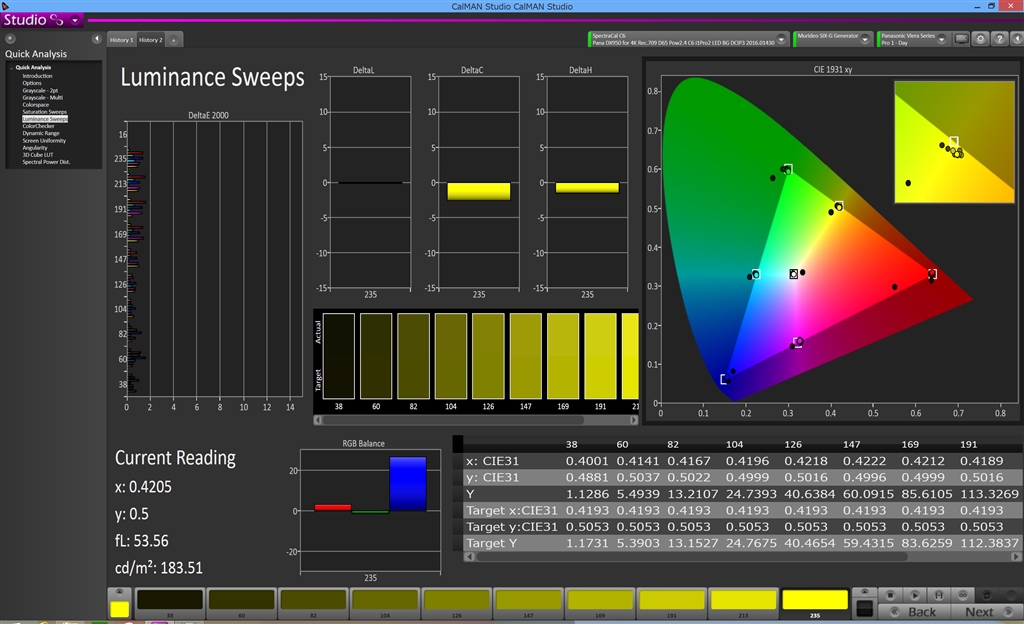This screenshot has height=624, width=1024.
Task: Select the 235 yellow luminance swatch
Action: click(814, 601)
